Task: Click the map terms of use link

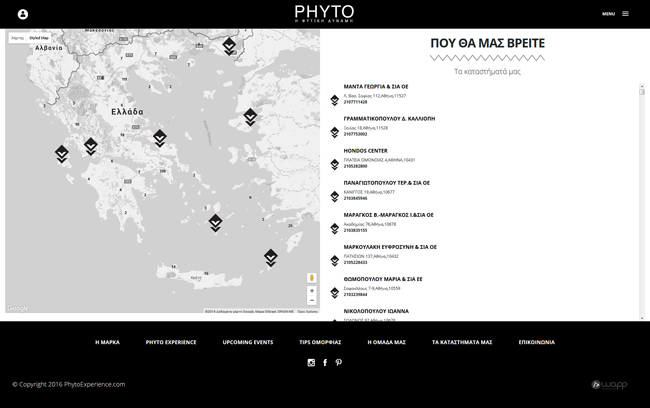Action: tap(308, 311)
